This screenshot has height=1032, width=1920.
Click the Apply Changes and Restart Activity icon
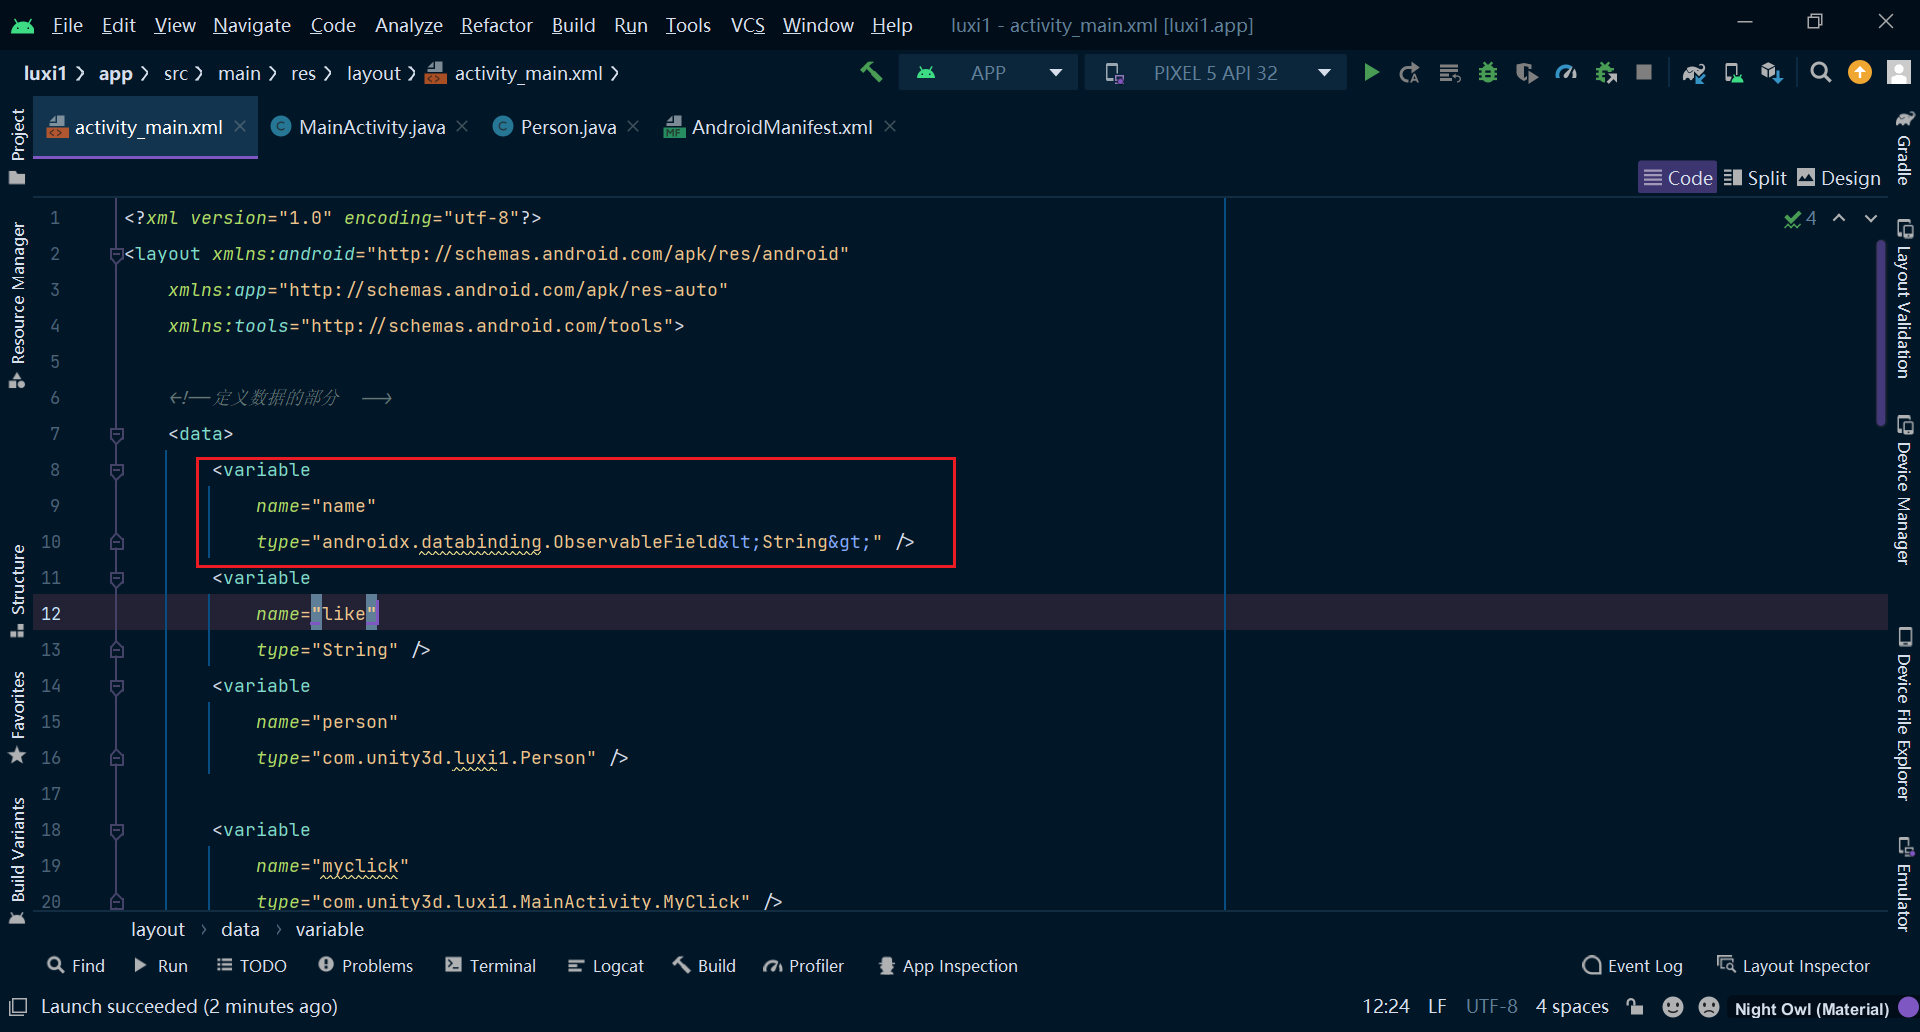[1409, 73]
